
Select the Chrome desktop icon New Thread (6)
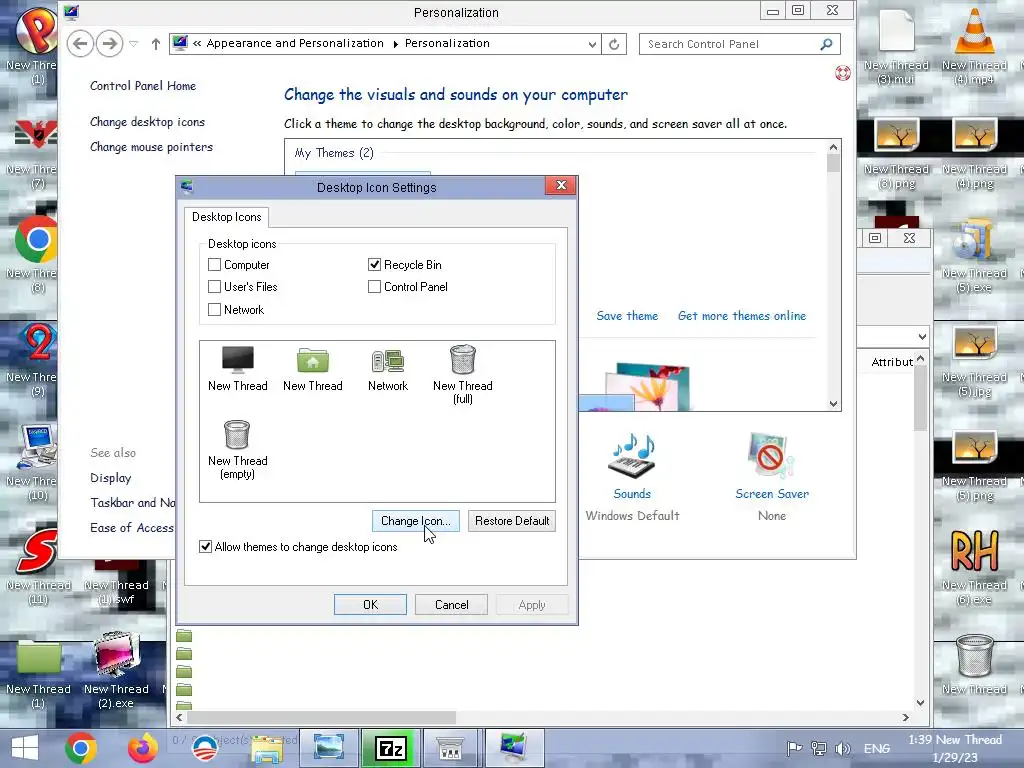(36, 255)
